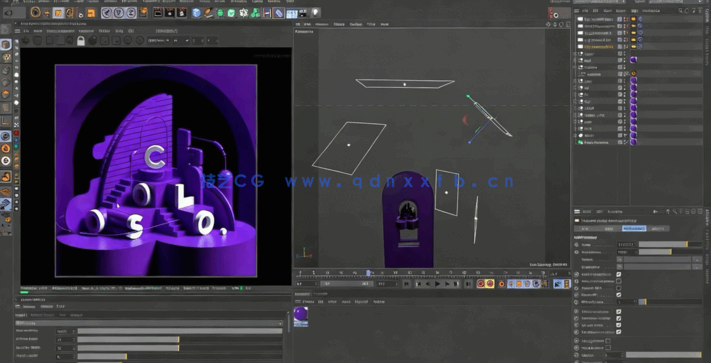Toggle the Keep instance power checkbox
This screenshot has width=711, height=363.
pos(618,281)
